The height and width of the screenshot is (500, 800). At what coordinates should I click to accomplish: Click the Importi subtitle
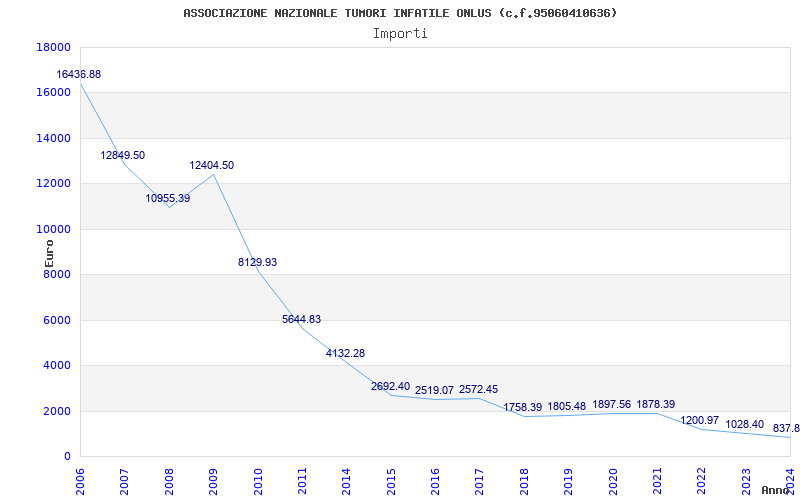(x=400, y=34)
